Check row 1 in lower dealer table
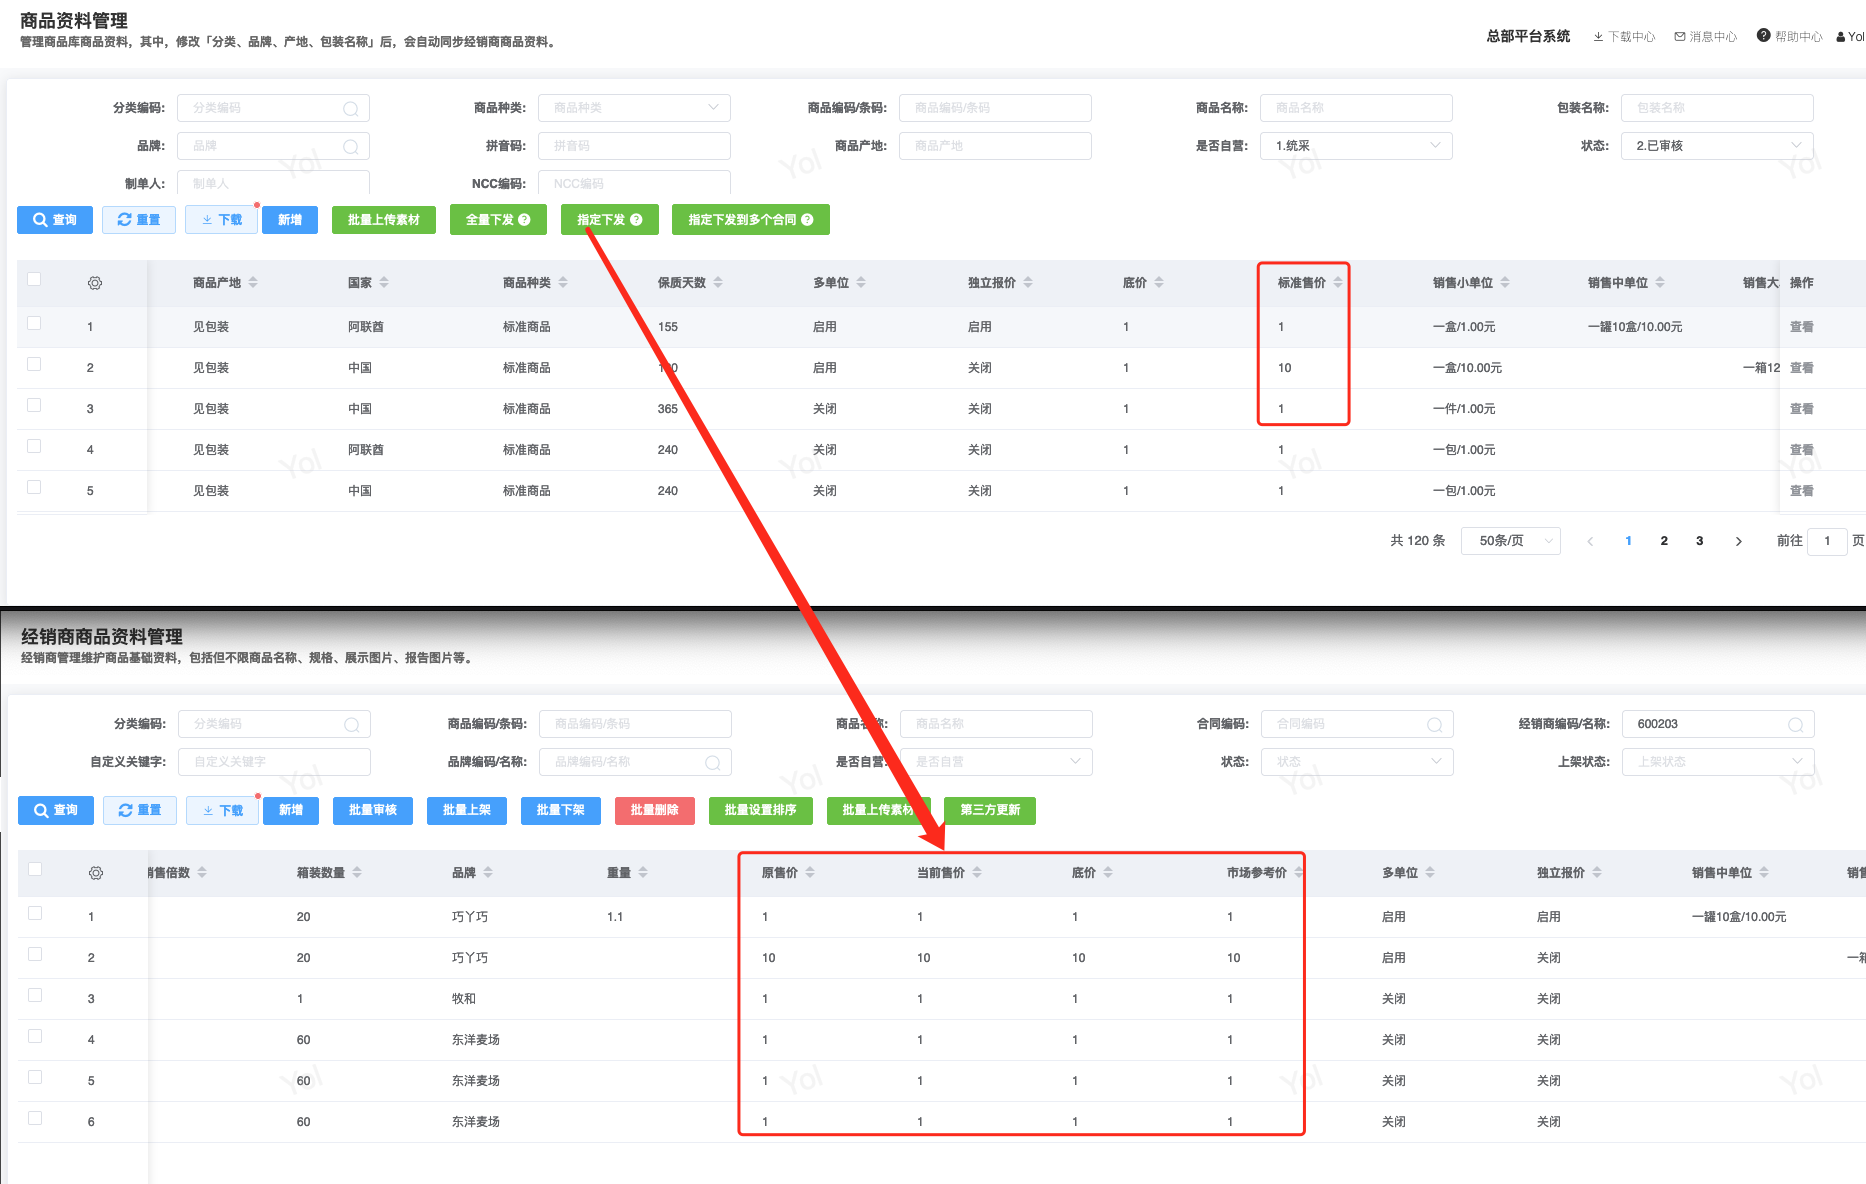This screenshot has height=1184, width=1866. coord(35,913)
